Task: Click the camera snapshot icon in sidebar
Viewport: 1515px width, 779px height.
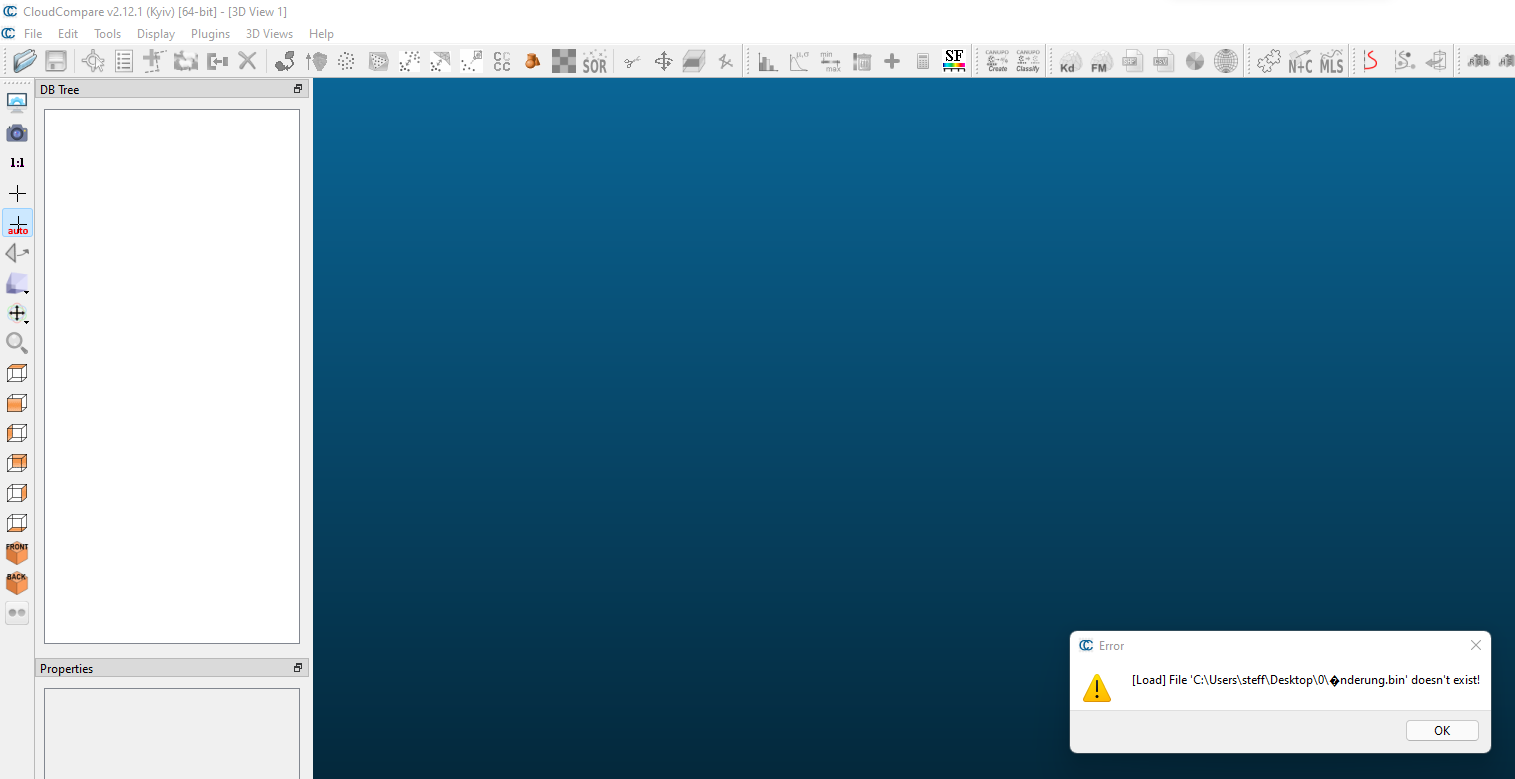Action: coord(17,133)
